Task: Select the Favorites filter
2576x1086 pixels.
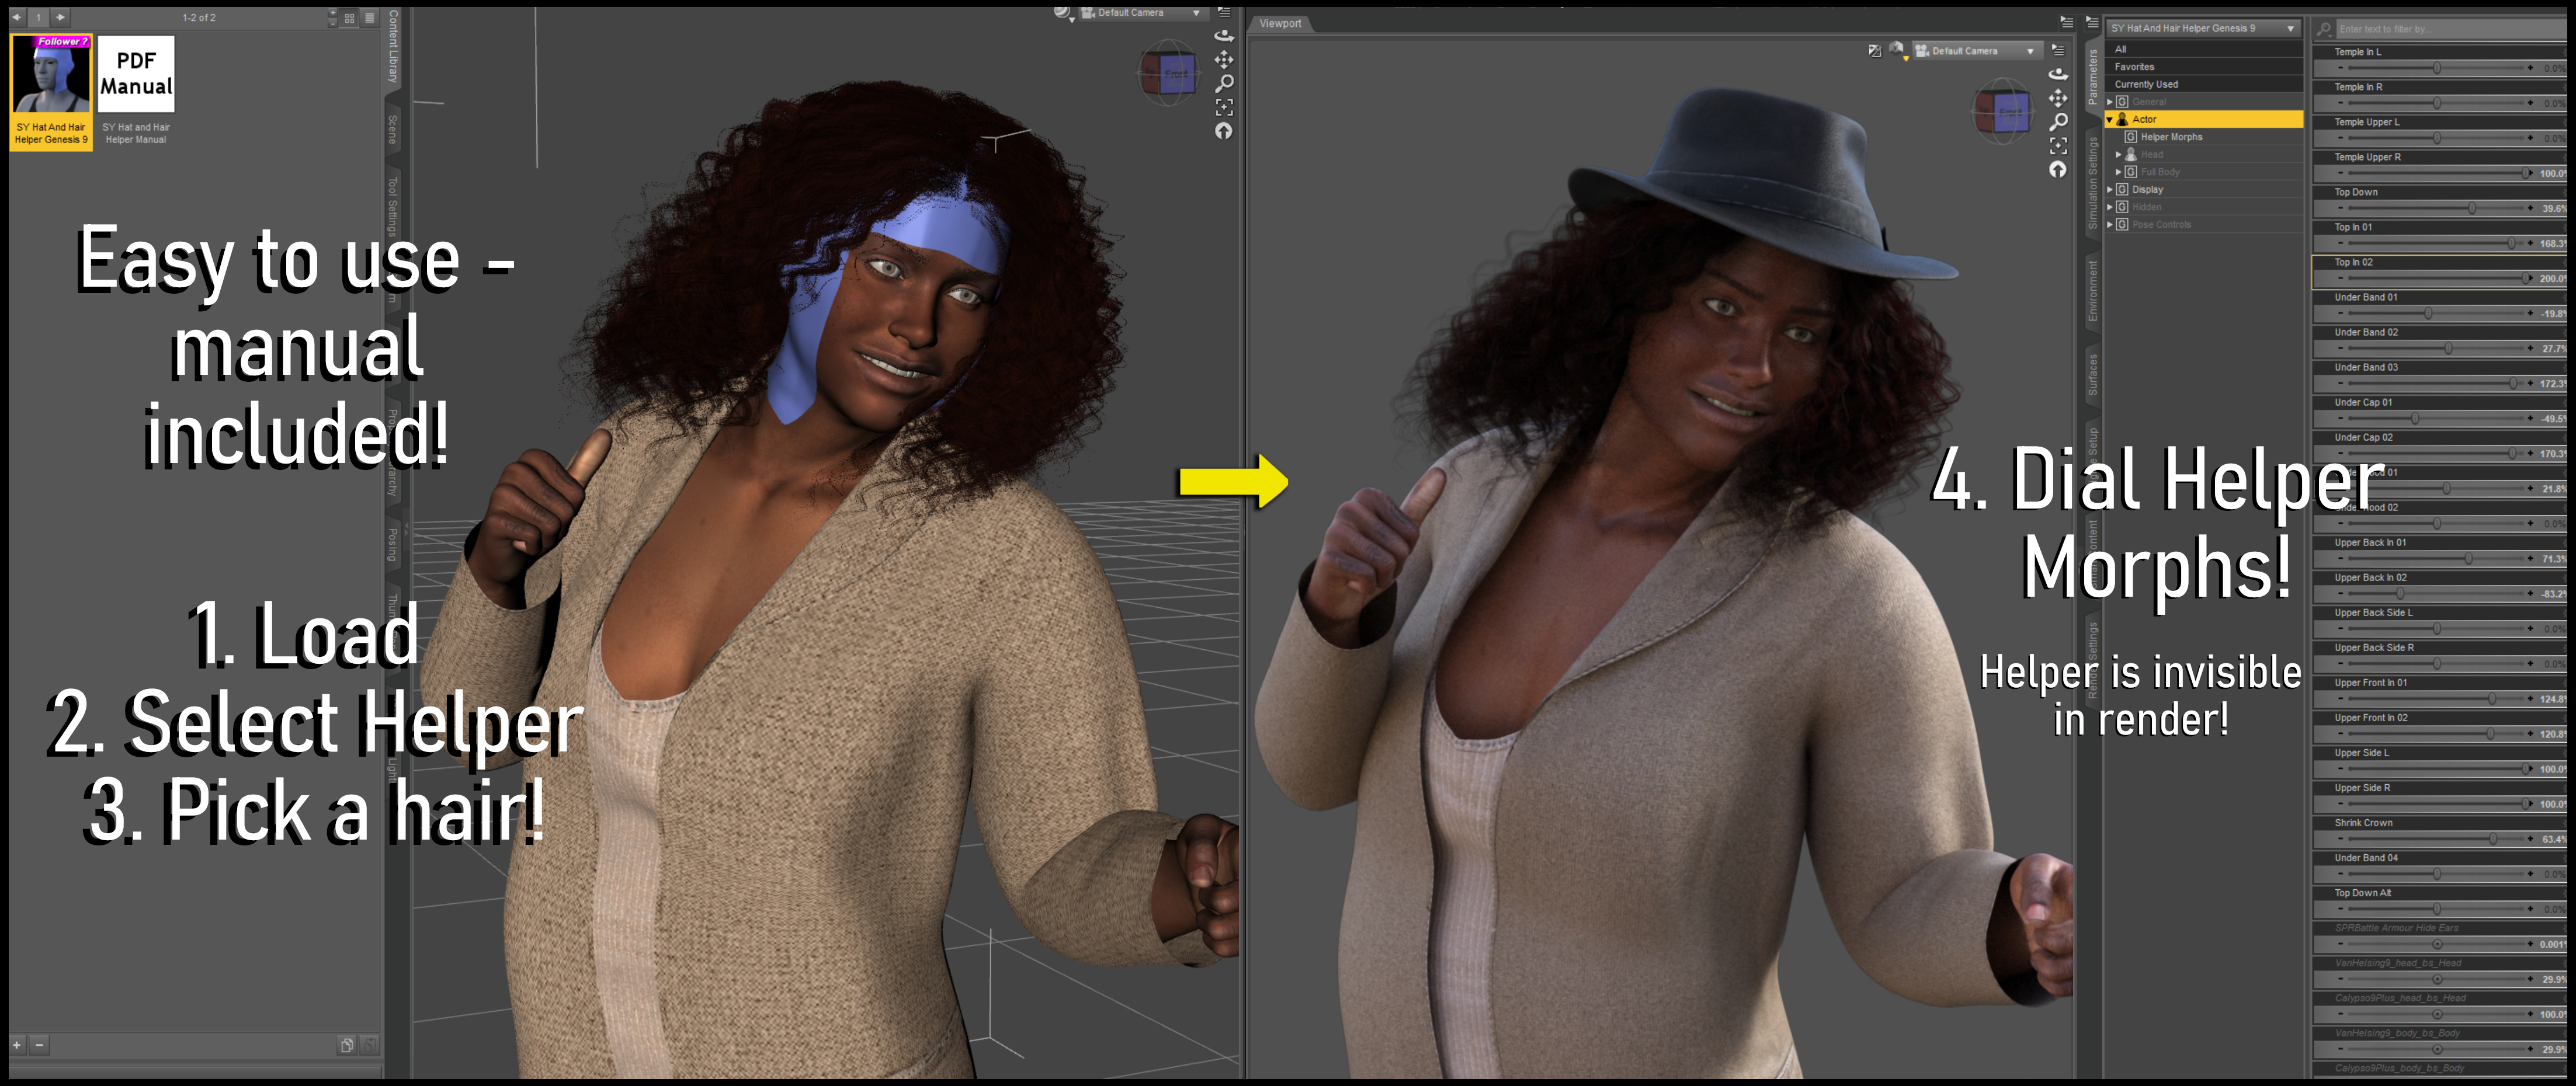Action: point(2203,67)
